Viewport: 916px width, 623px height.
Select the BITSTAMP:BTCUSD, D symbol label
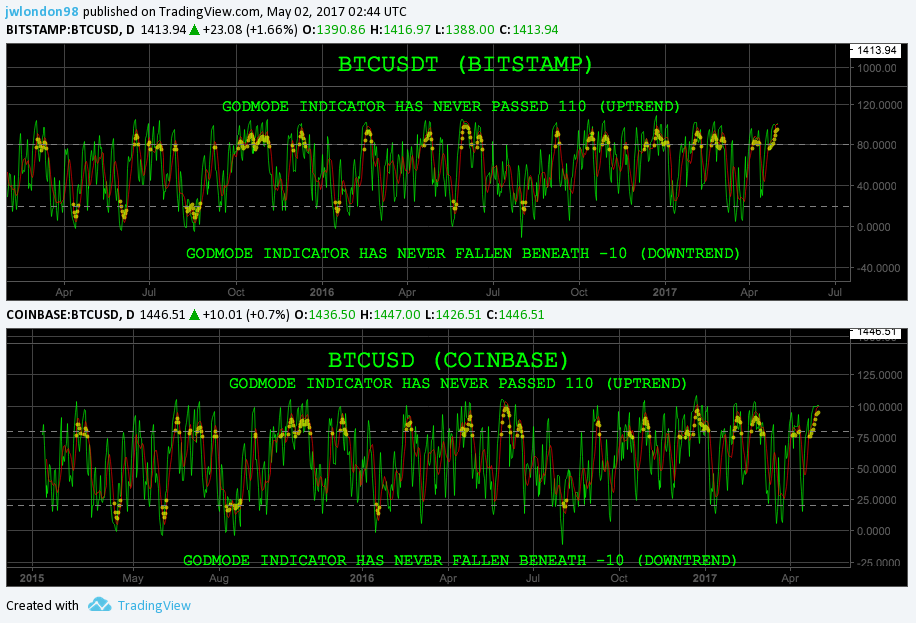pos(70,29)
